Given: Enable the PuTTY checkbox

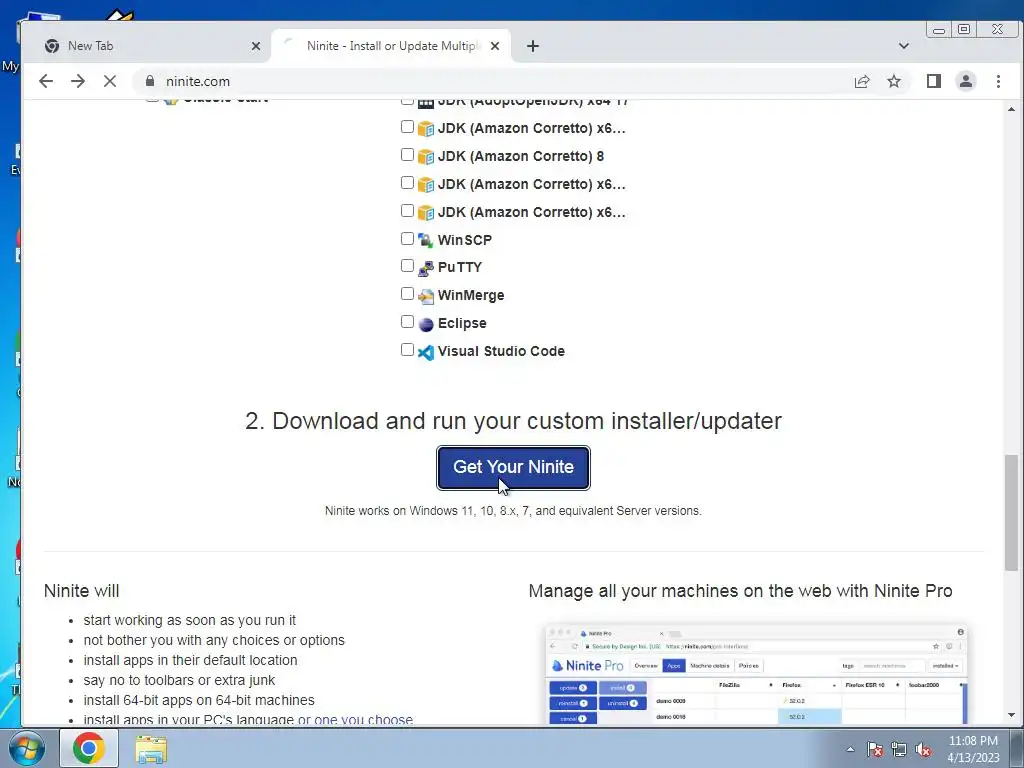Looking at the screenshot, I should click(408, 266).
